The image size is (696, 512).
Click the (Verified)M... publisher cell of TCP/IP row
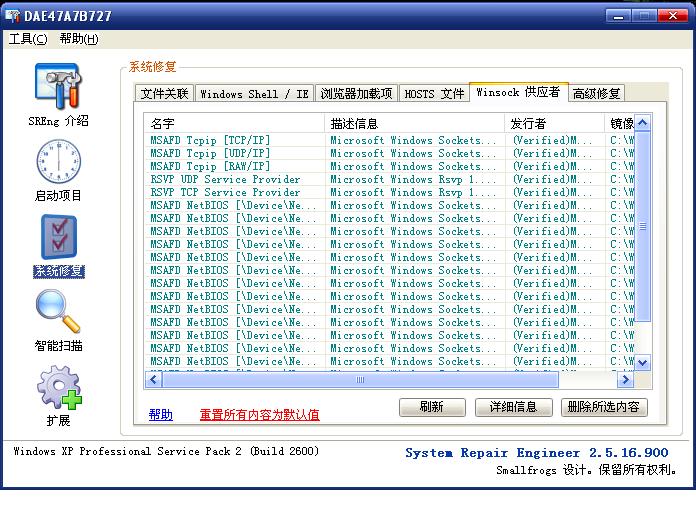tap(553, 140)
